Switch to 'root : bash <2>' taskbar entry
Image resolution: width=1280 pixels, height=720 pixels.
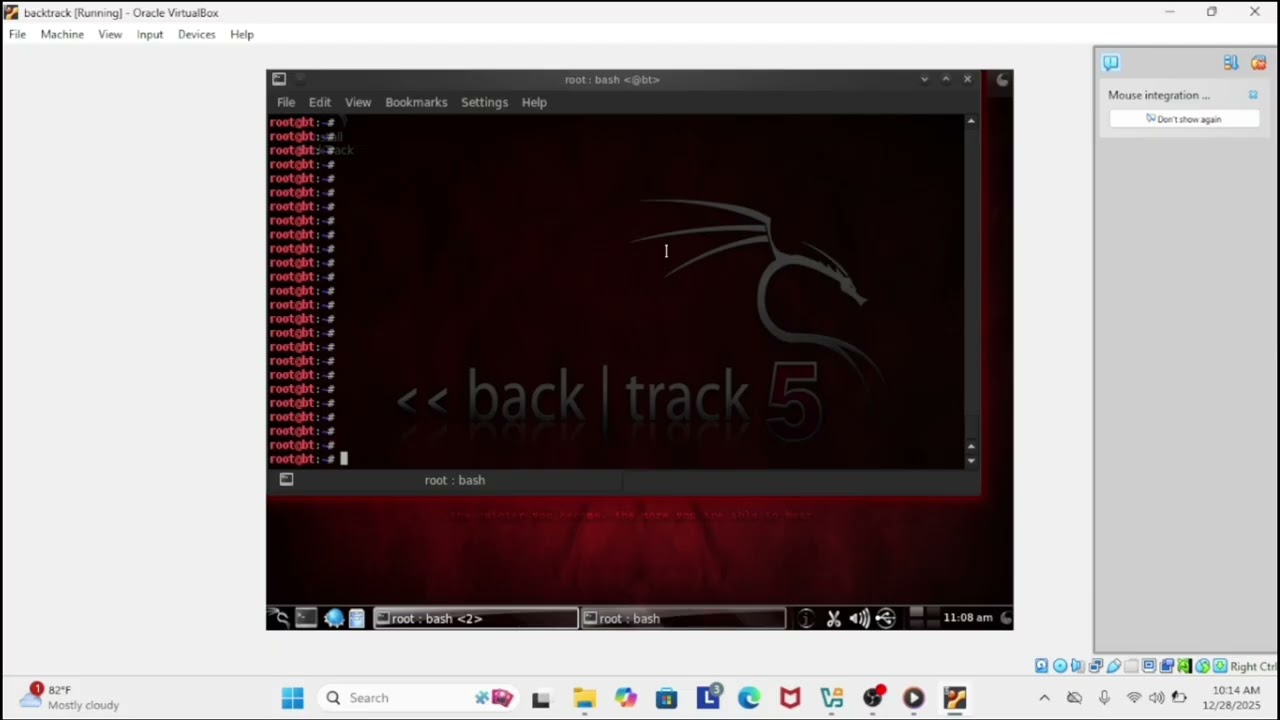[475, 618]
